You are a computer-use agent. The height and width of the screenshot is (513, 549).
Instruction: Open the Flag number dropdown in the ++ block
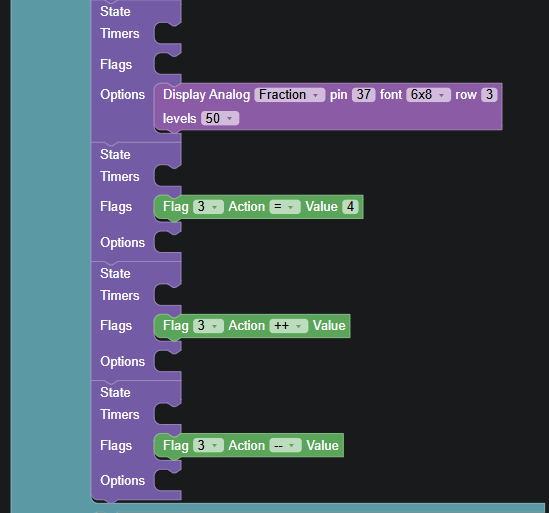pos(208,326)
